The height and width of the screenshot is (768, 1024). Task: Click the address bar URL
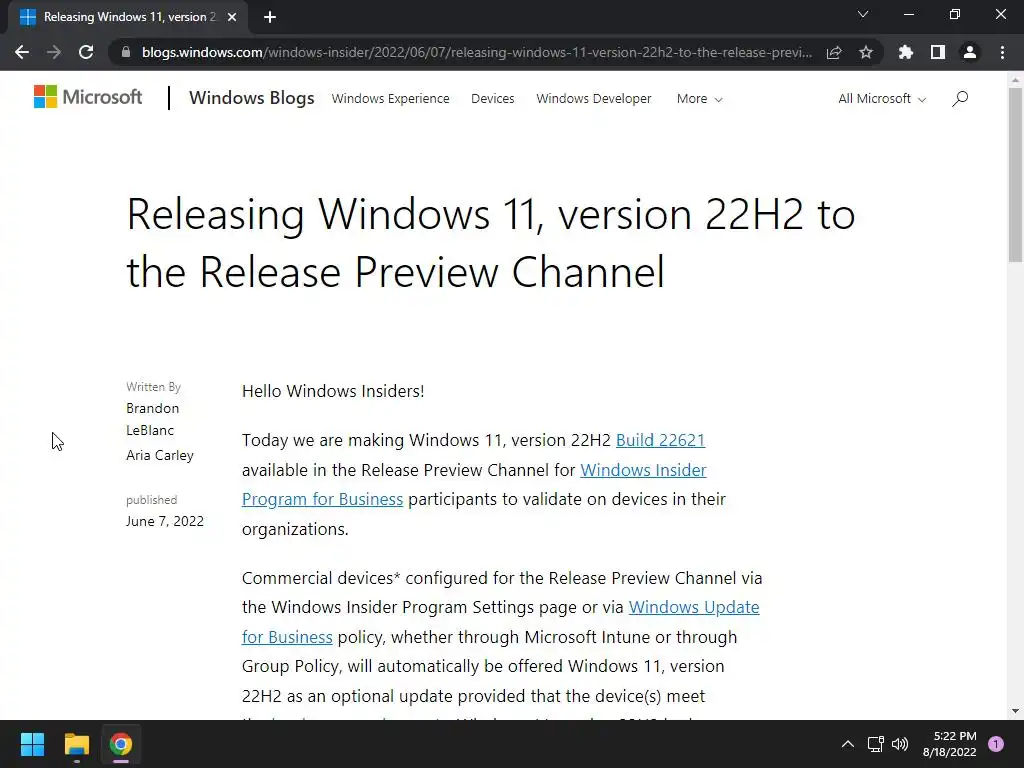[477, 52]
